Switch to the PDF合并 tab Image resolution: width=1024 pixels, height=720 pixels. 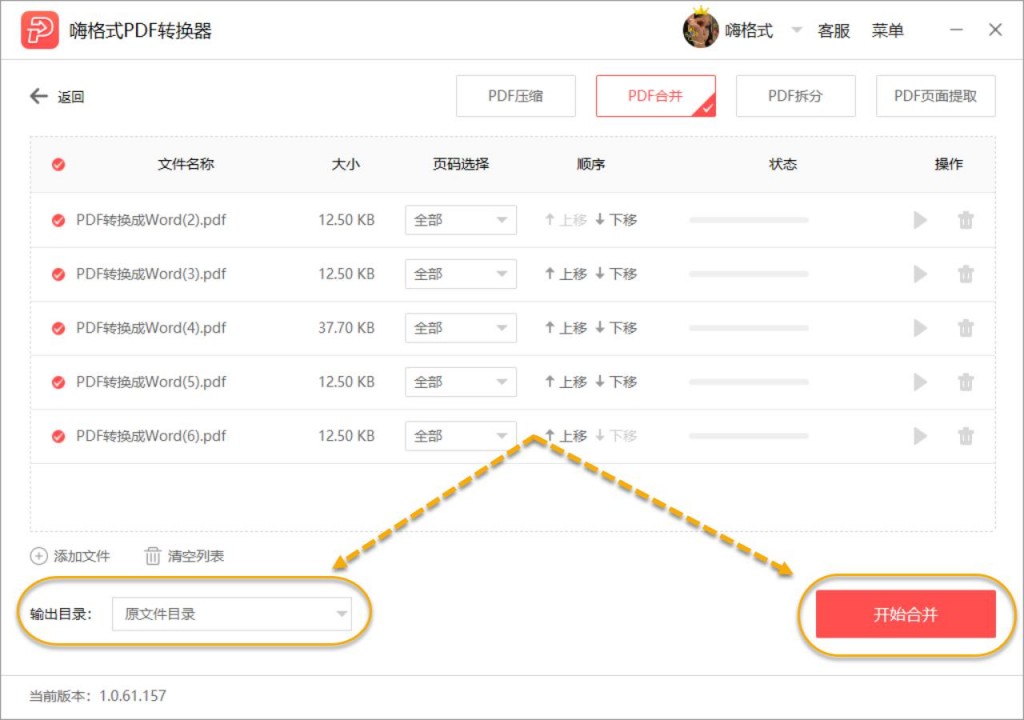point(655,96)
